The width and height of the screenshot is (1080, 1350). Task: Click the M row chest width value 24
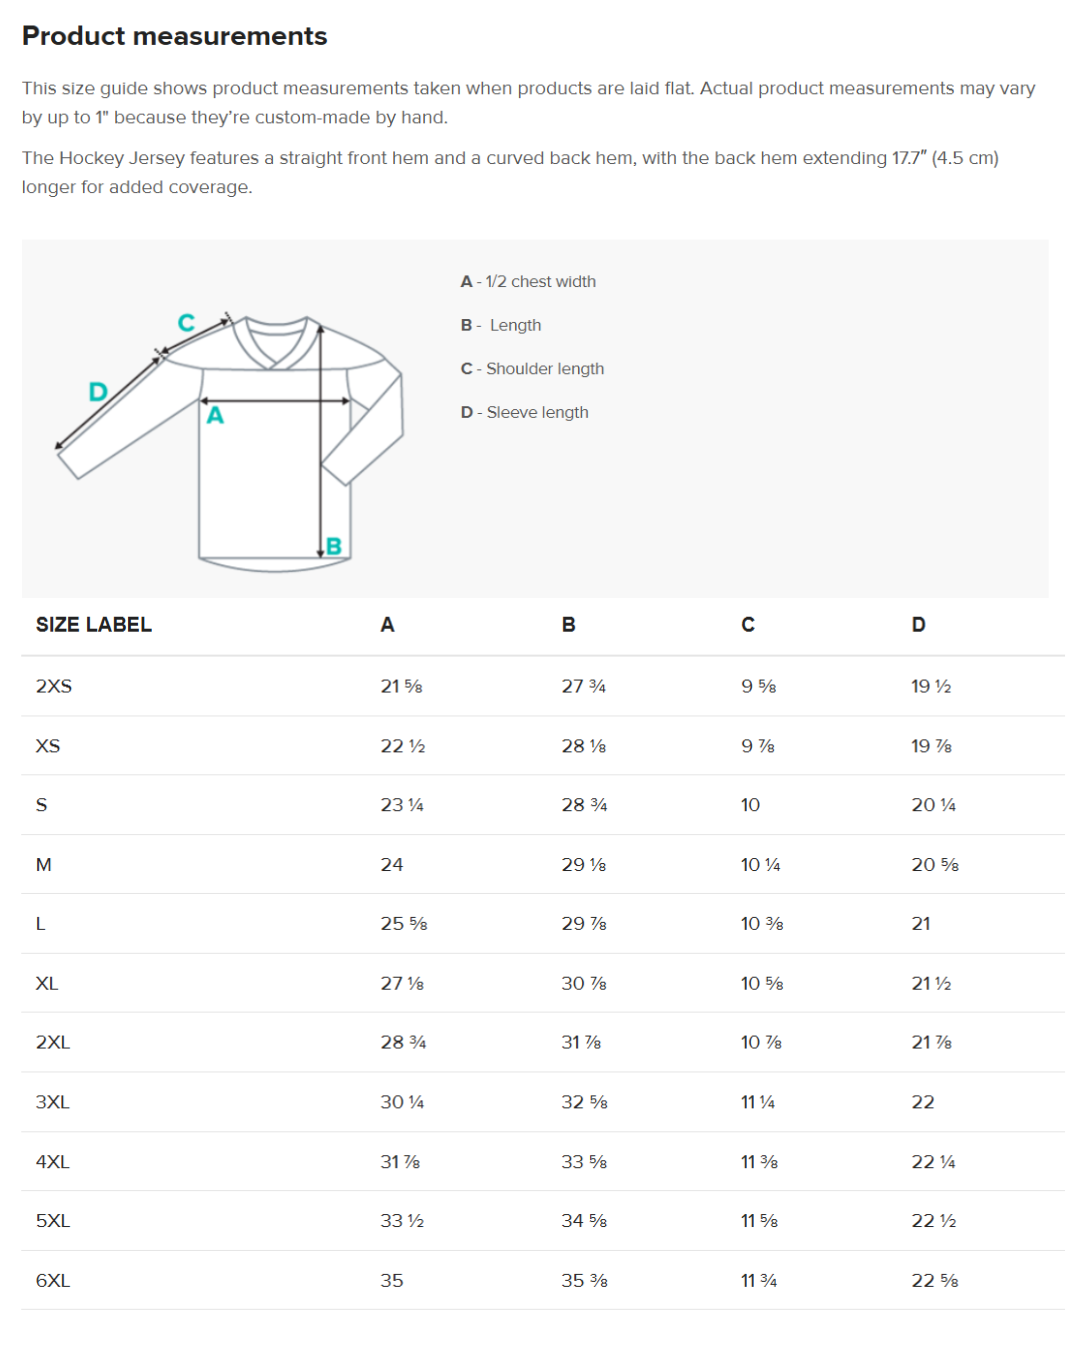pyautogui.click(x=392, y=865)
